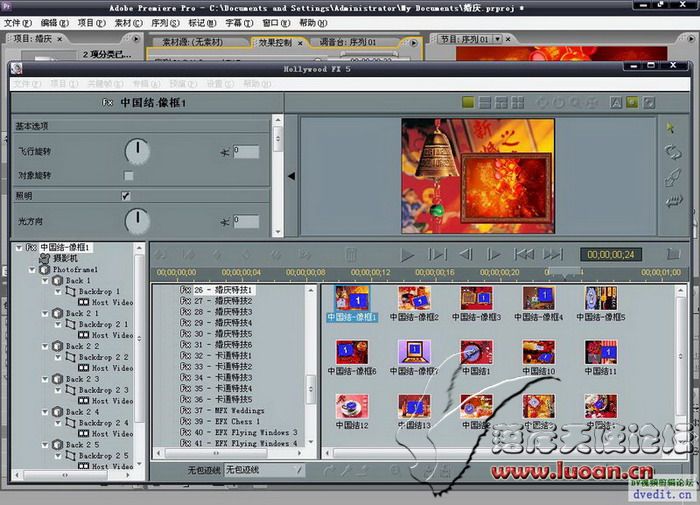
Task: Step forward one frame
Action: (493, 255)
